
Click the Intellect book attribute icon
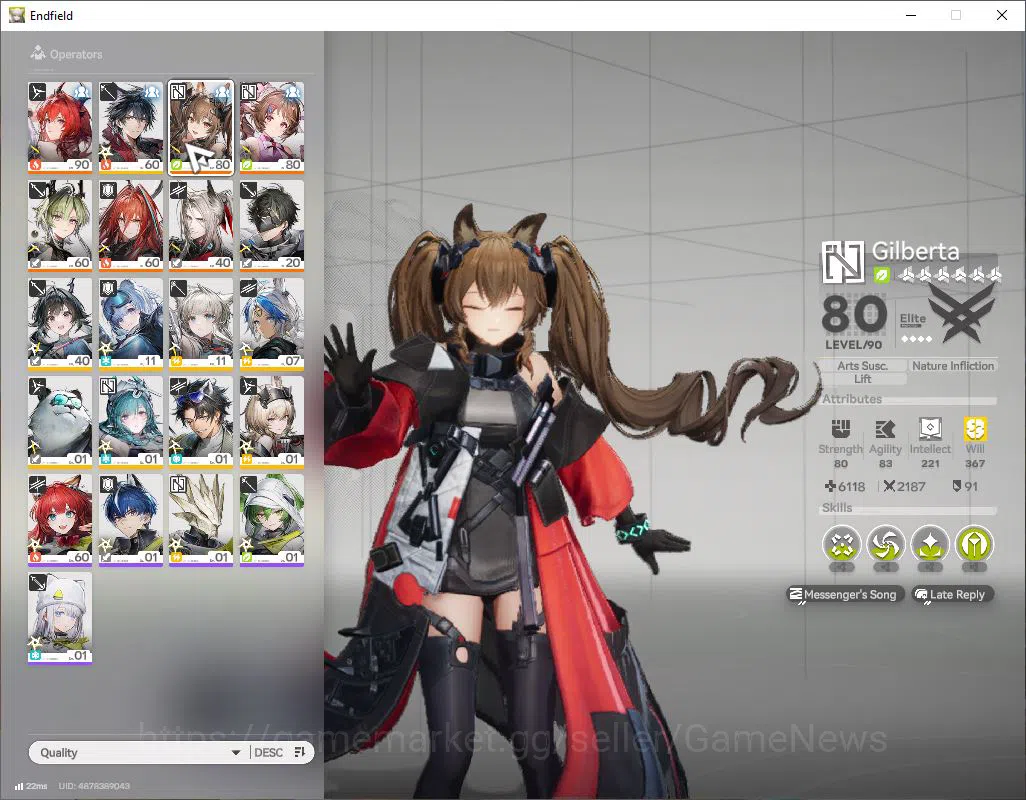[x=930, y=428]
